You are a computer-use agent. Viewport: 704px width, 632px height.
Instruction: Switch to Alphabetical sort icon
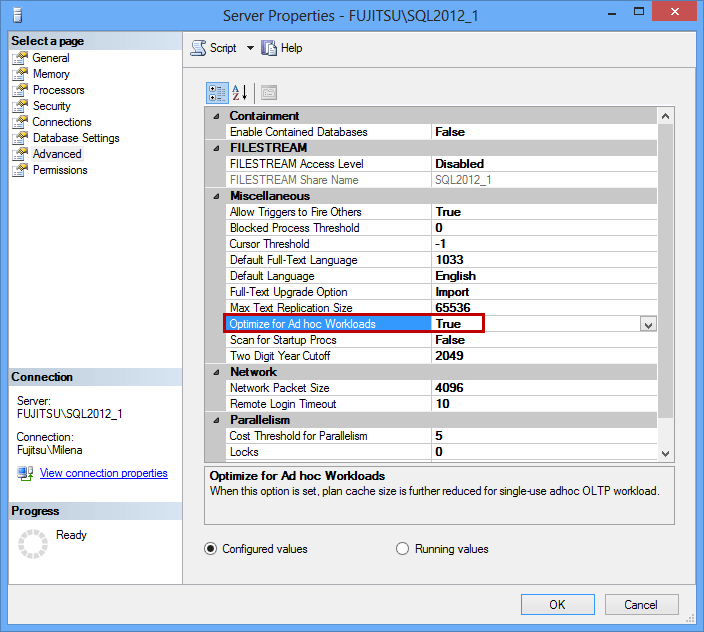pyautogui.click(x=240, y=93)
